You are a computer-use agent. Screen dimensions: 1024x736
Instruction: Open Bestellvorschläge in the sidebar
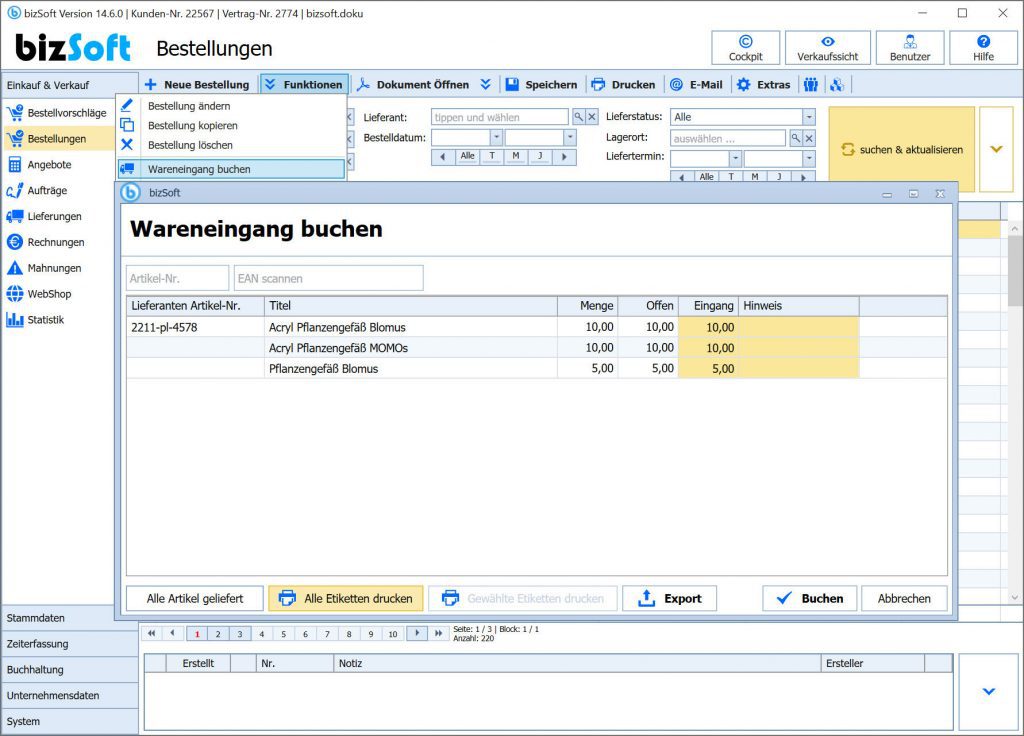pos(57,113)
